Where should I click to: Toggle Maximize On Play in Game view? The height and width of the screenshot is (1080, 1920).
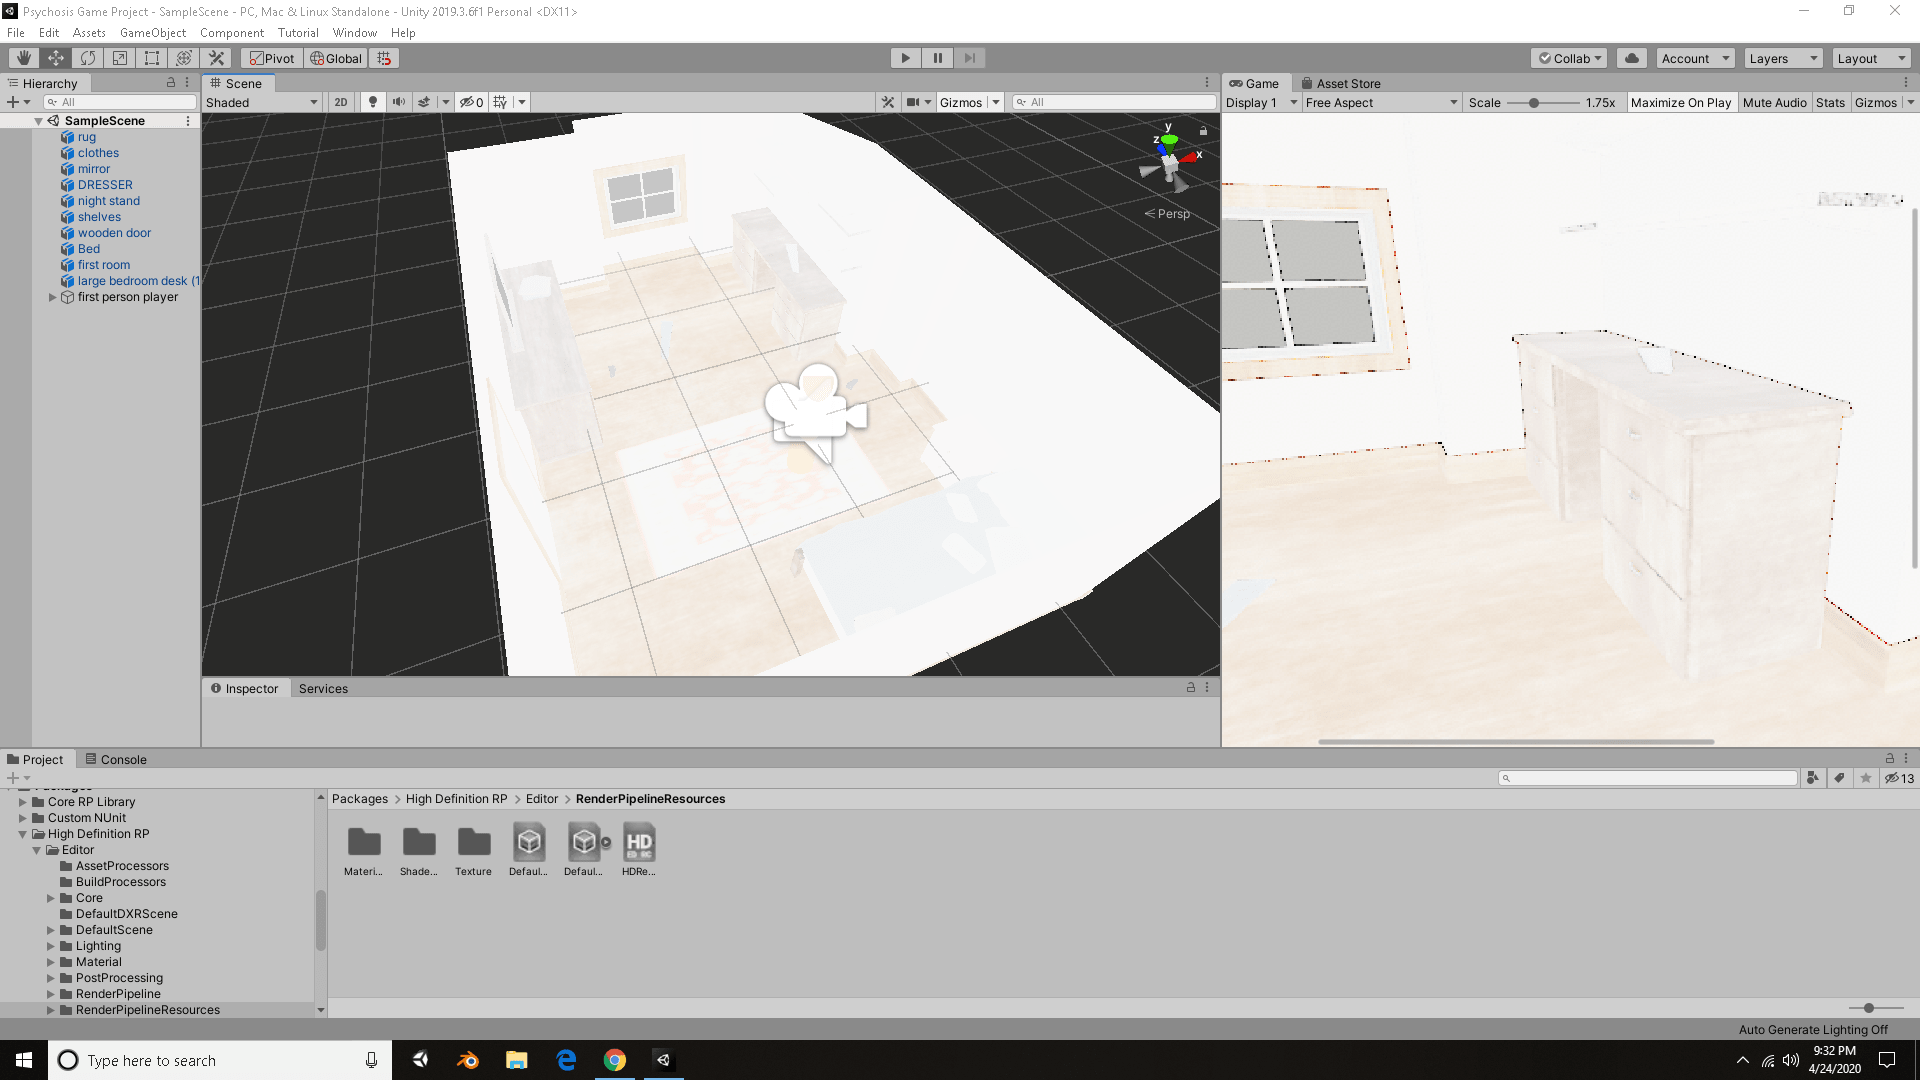click(x=1680, y=102)
